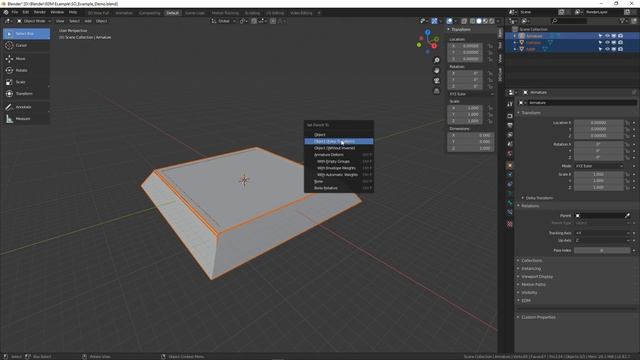
Task: Toggle lock for Scale X in properties panel
Action: (x=627, y=174)
